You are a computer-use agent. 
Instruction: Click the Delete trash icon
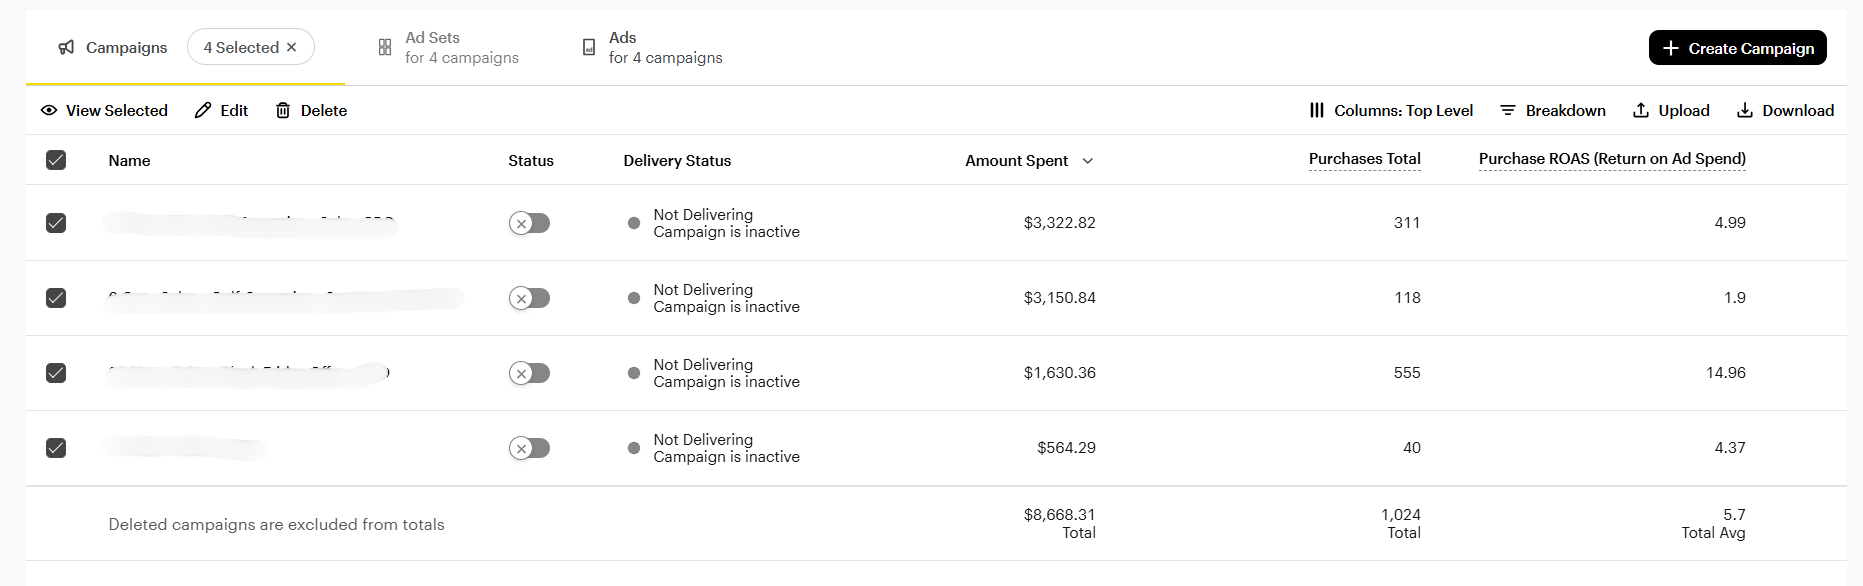click(x=283, y=110)
